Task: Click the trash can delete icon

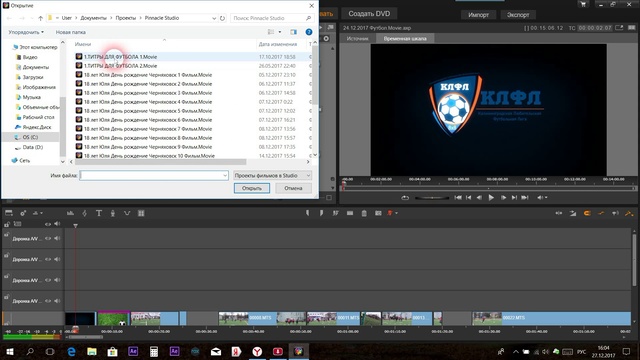Action: [364, 213]
